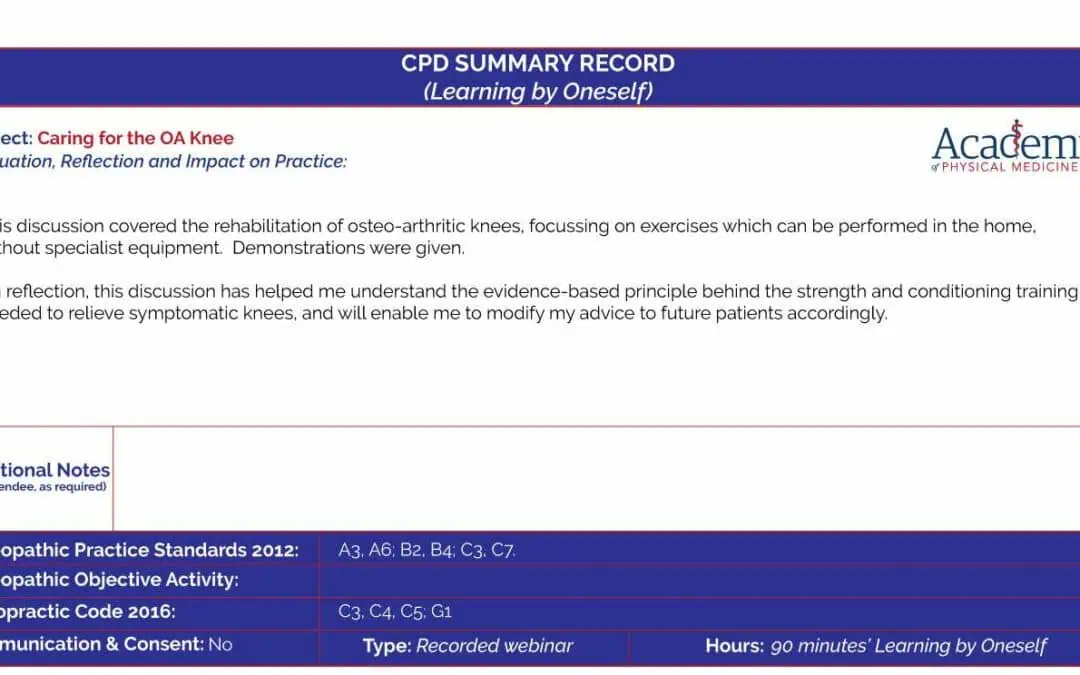Click the C3, C4, C5; G1 code value

point(395,612)
